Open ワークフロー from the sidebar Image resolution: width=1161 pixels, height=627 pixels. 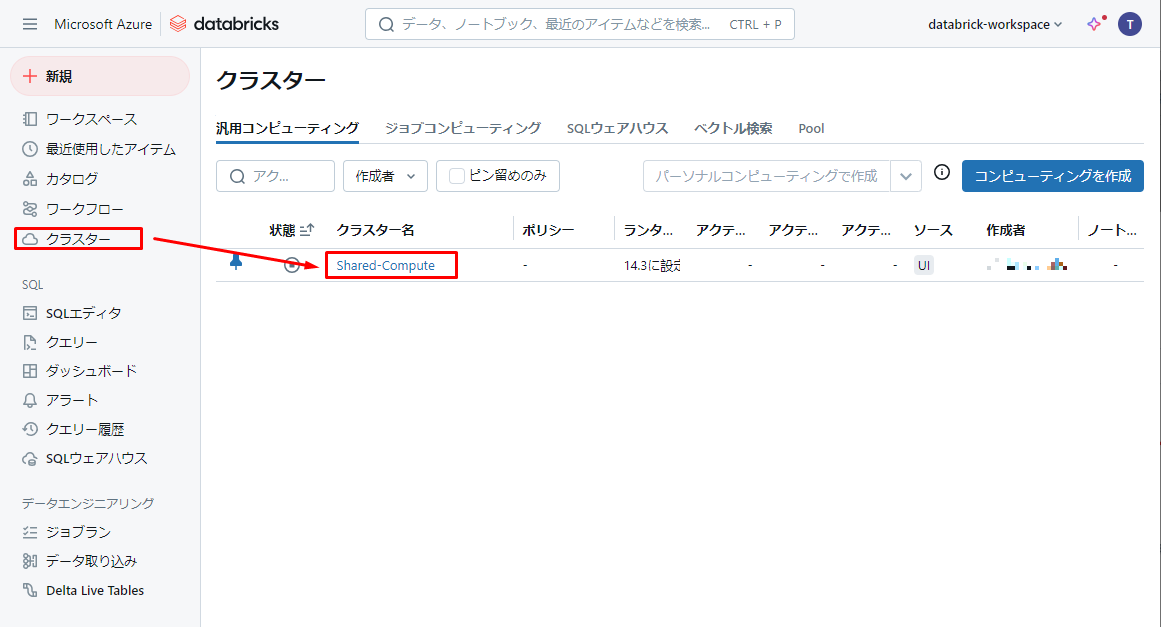pos(84,209)
